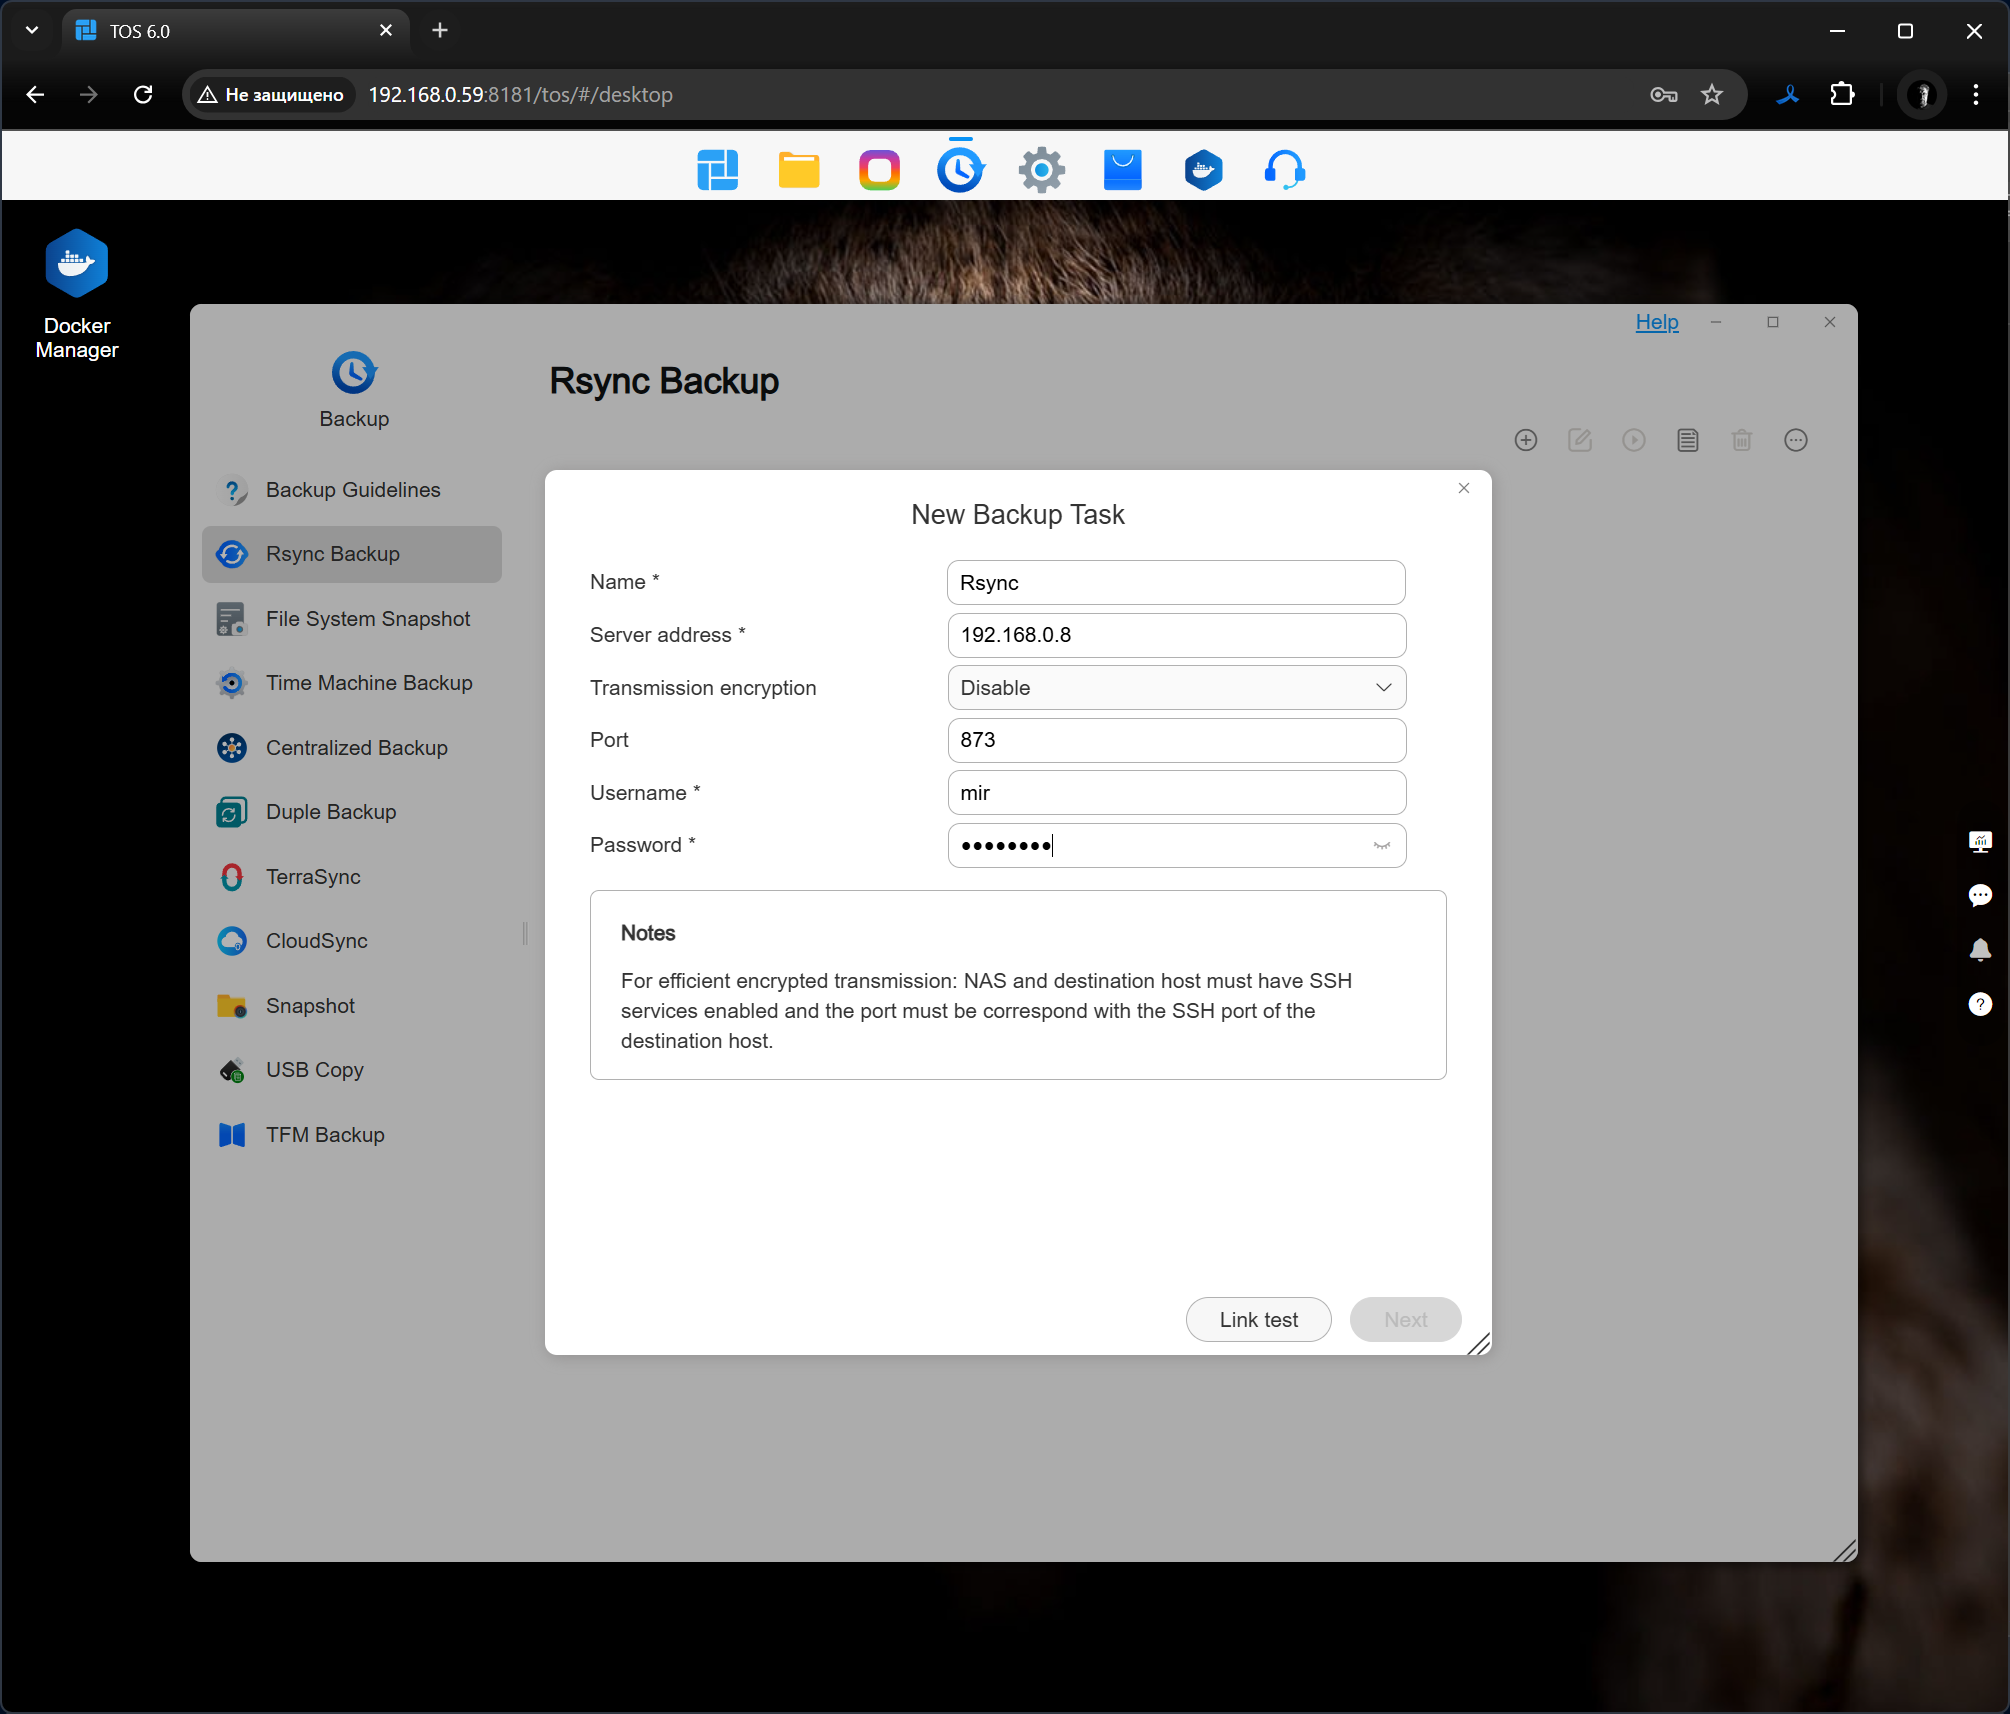2010x1714 pixels.
Task: Open the task log list icon
Action: point(1687,440)
